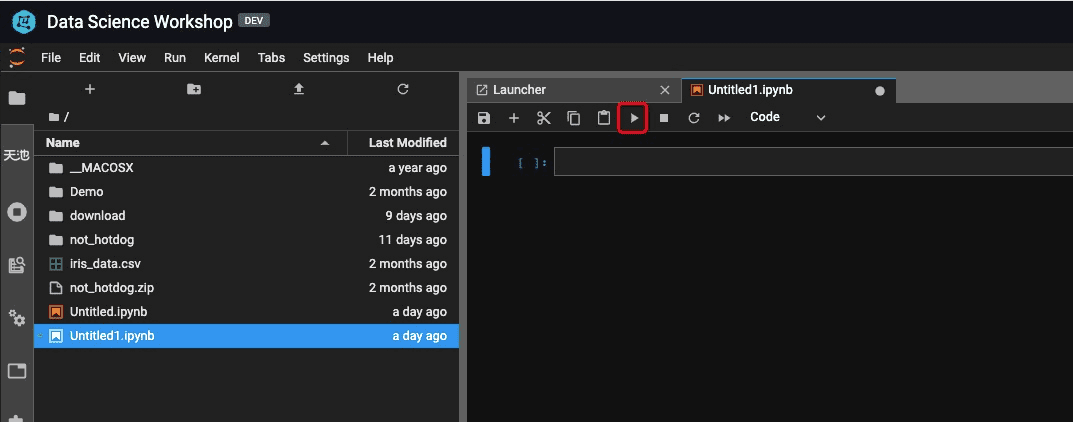This screenshot has width=1073, height=422.
Task: Open the Tabs menu
Action: [272, 57]
